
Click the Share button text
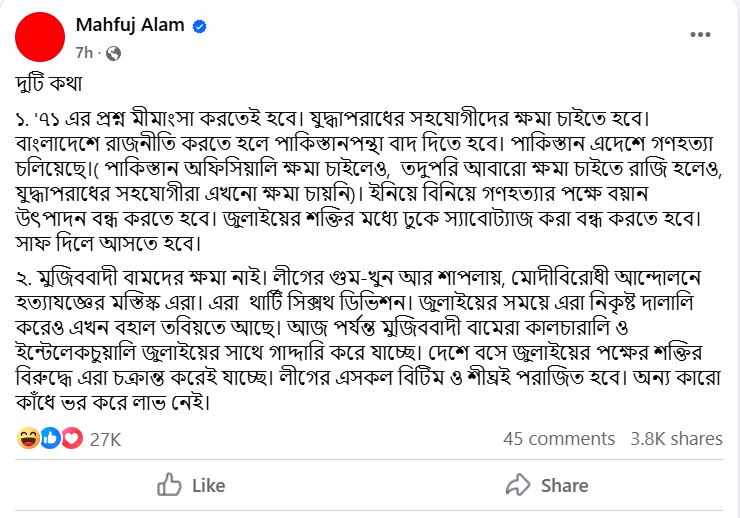564,485
